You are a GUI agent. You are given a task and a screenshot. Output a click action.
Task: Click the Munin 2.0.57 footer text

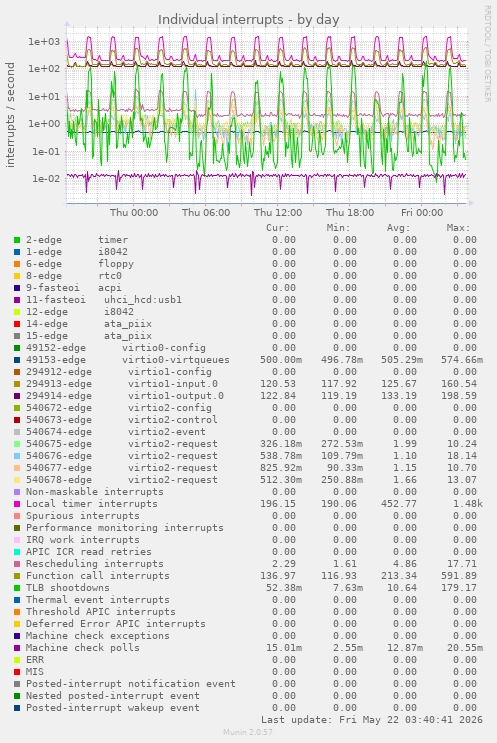click(248, 732)
